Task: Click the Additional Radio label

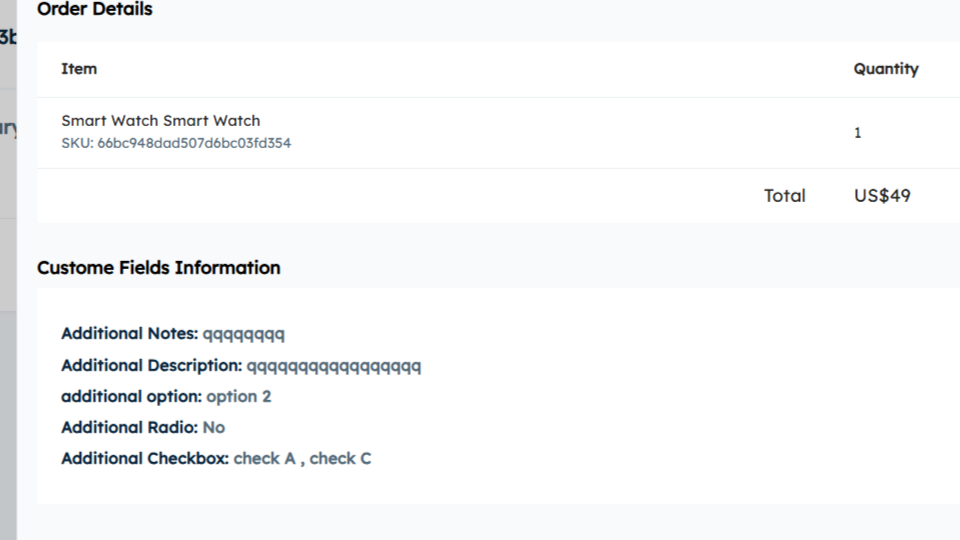Action: pyautogui.click(x=129, y=428)
